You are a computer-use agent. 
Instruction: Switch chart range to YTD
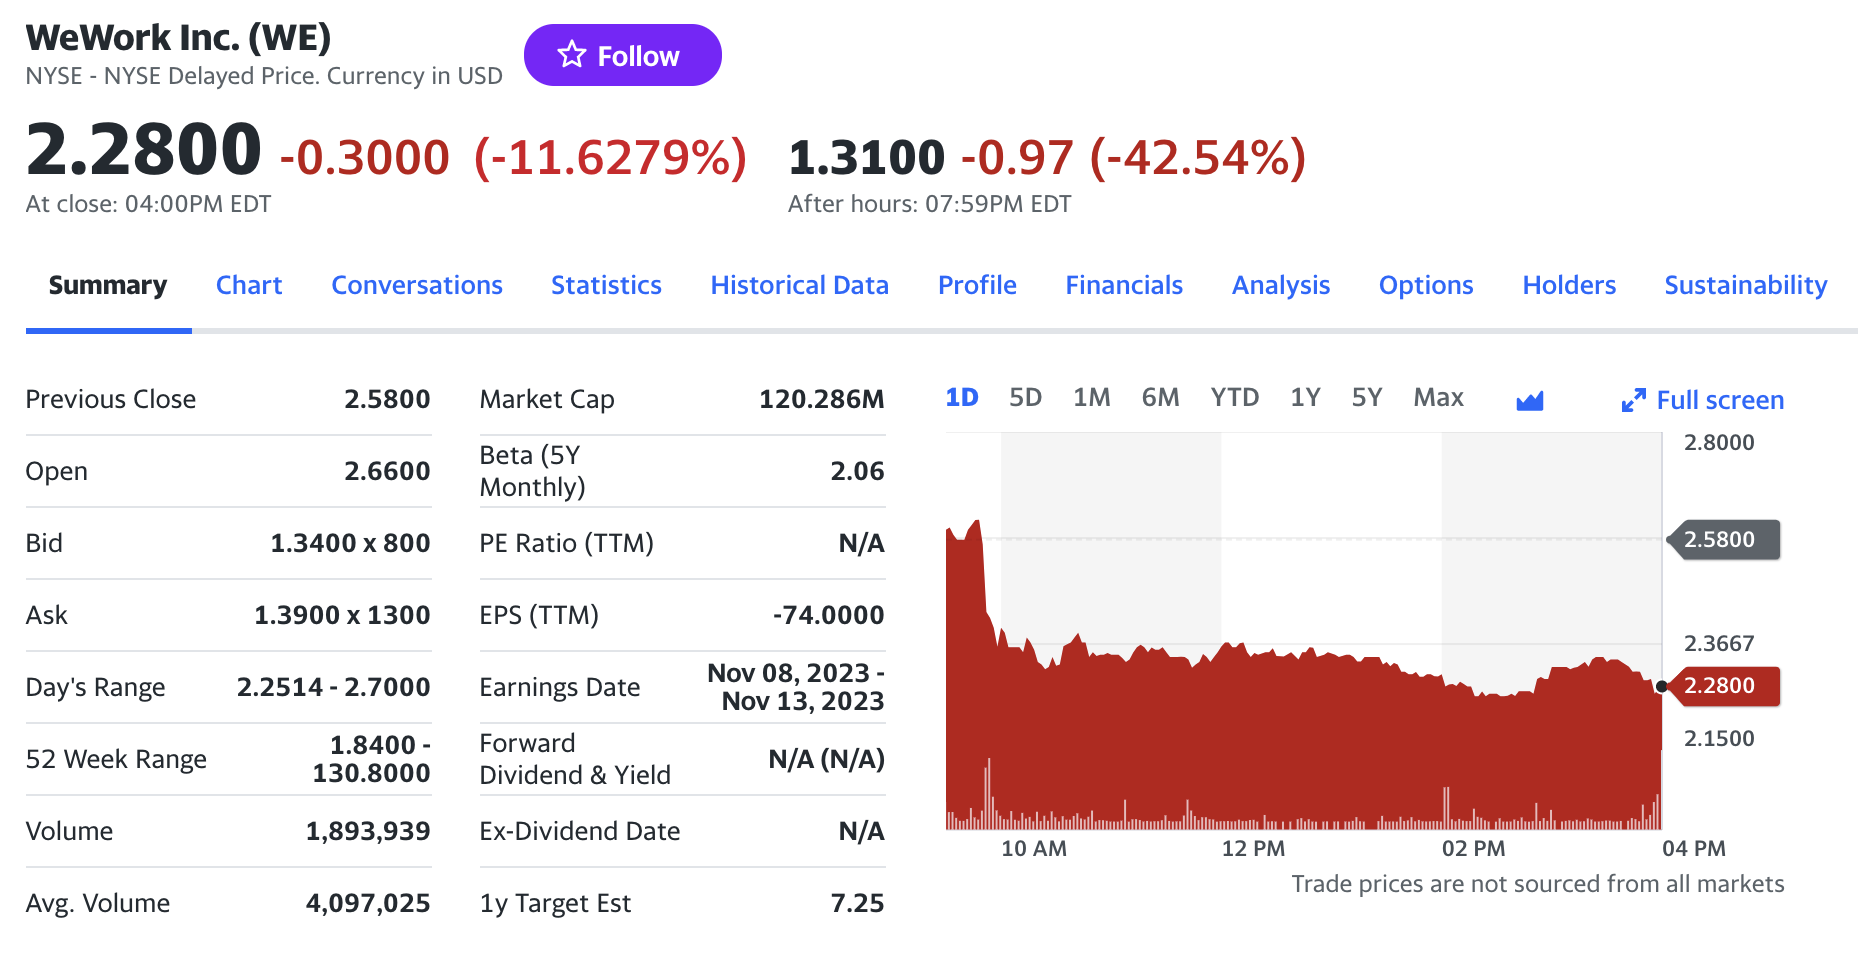[x=1234, y=398]
